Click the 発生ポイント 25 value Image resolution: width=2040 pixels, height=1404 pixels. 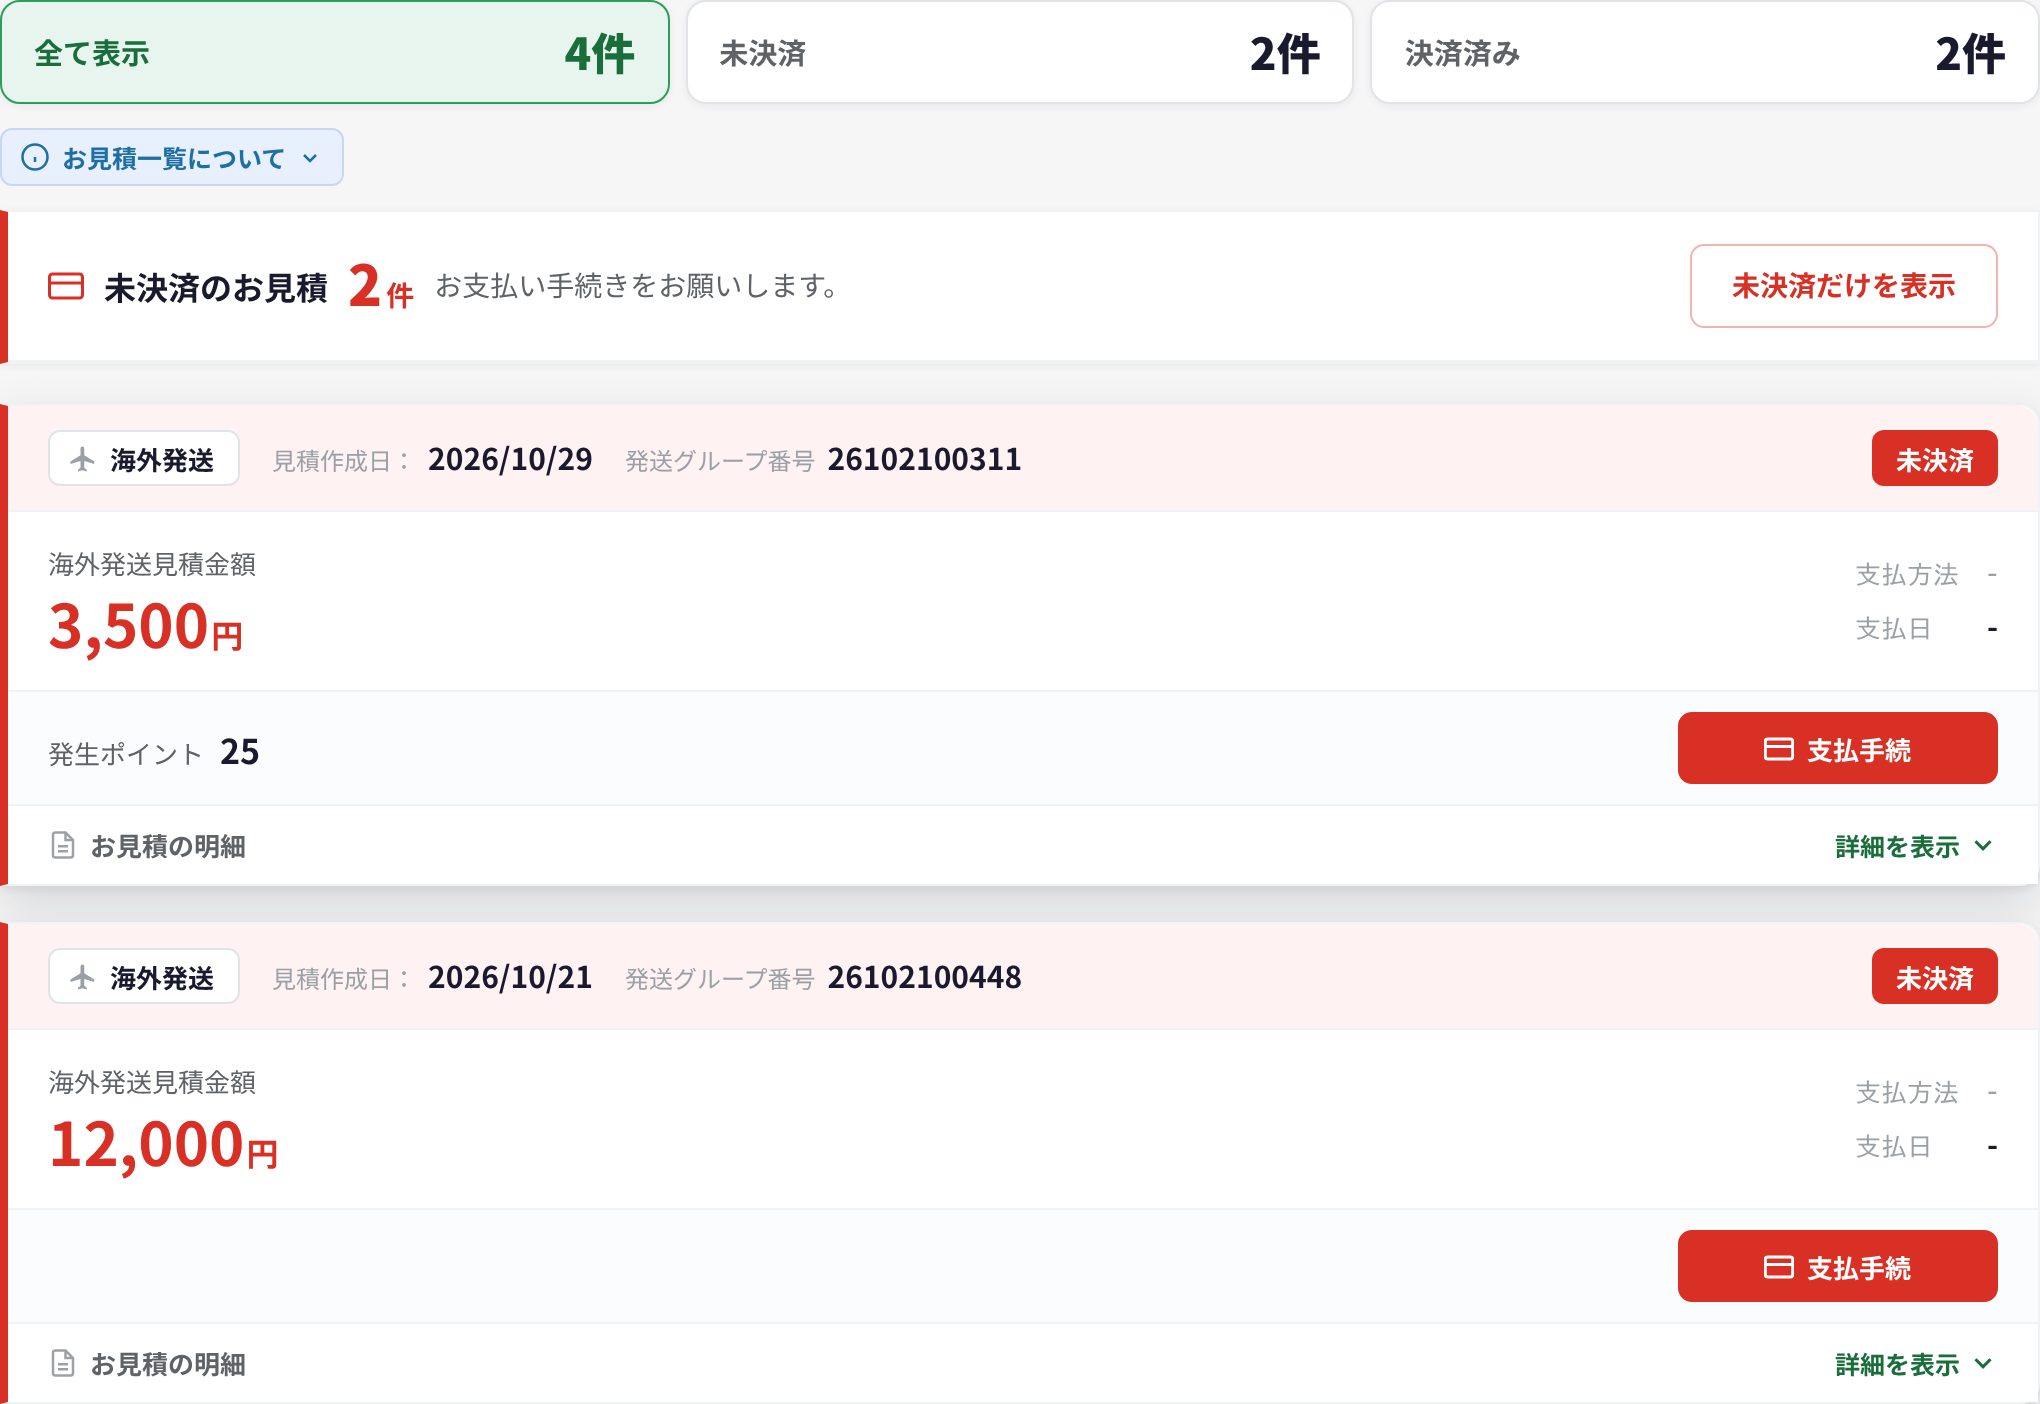tap(239, 752)
